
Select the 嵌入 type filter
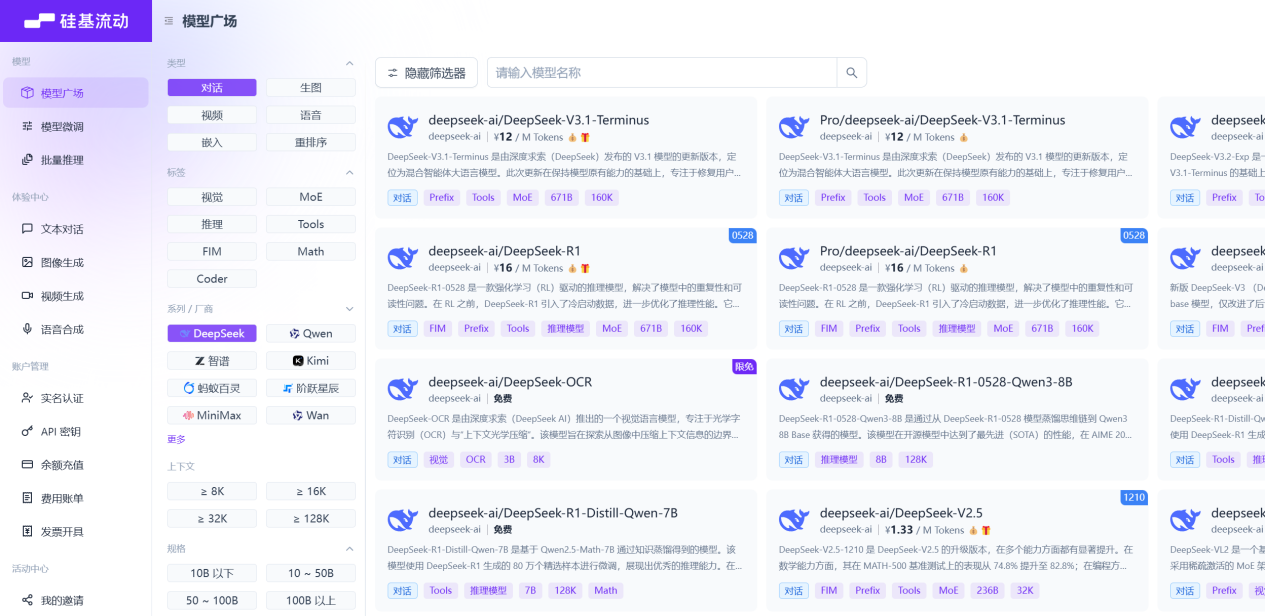click(212, 142)
